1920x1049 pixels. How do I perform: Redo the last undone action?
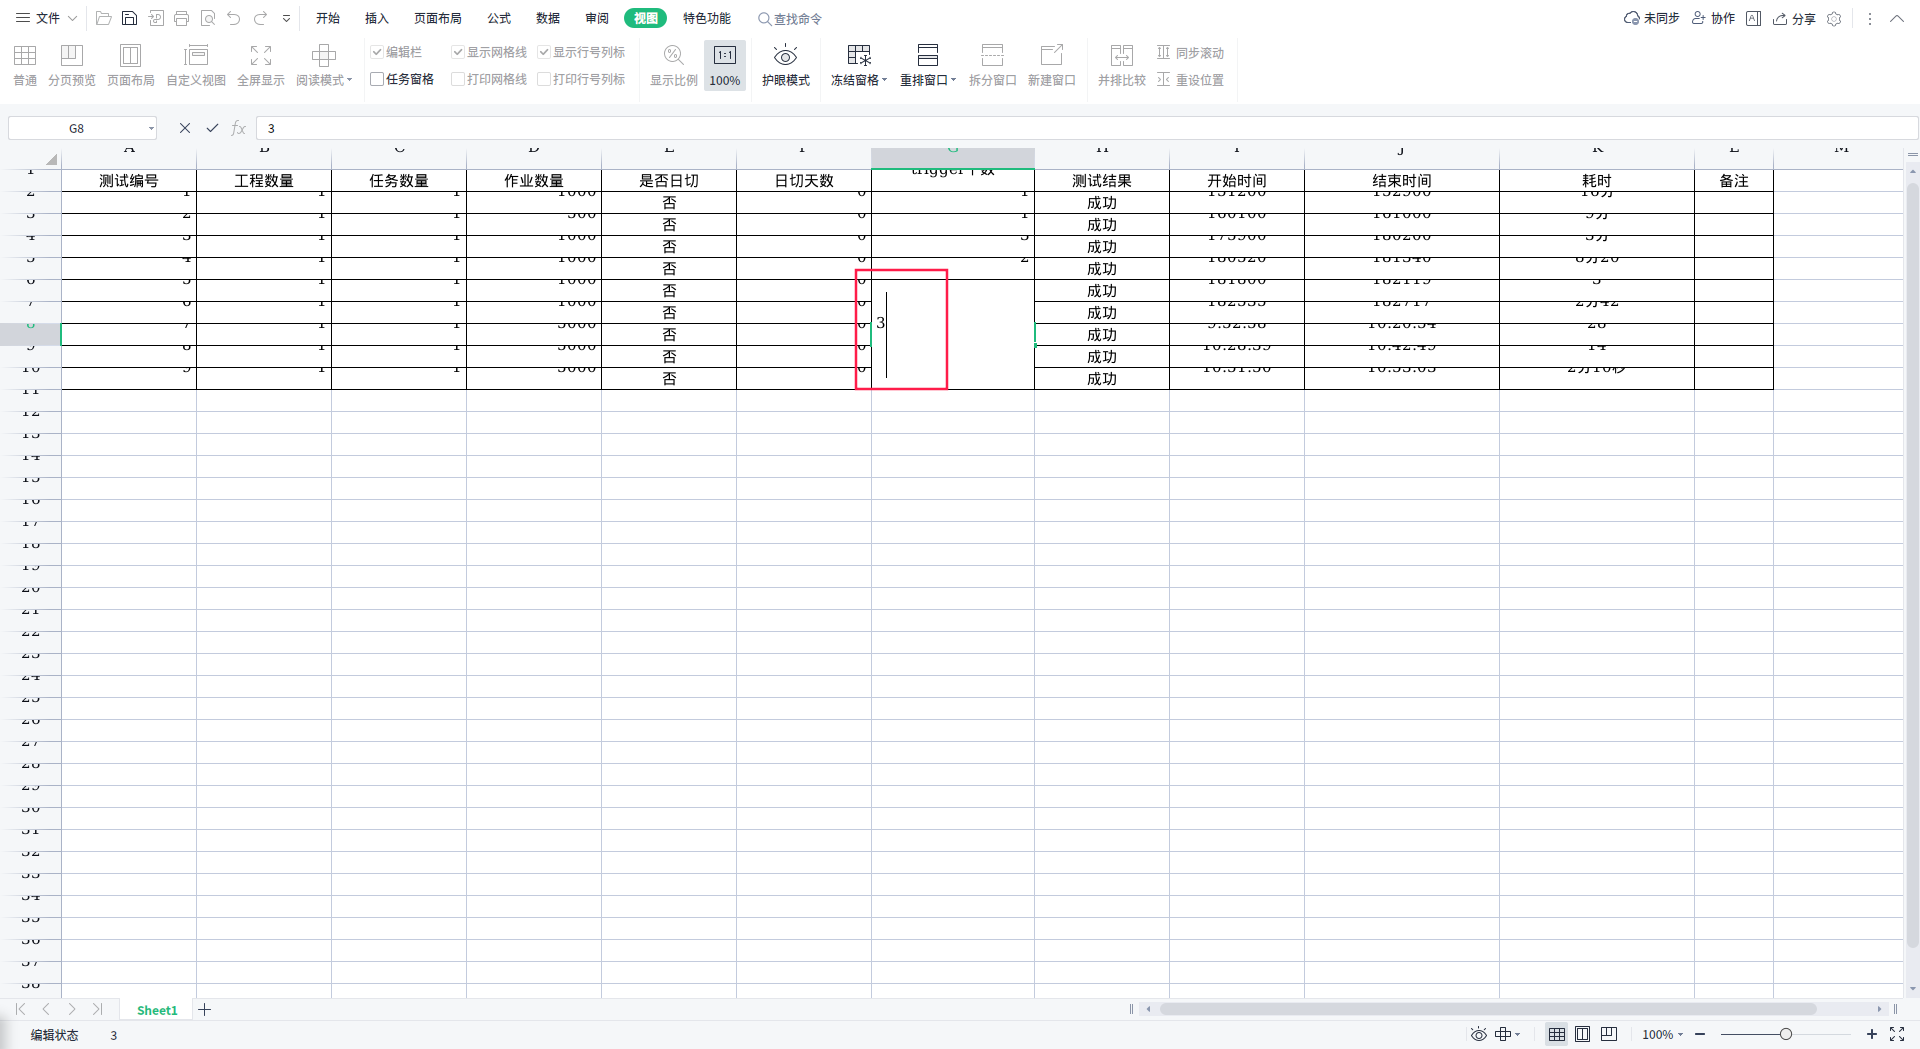tap(260, 18)
